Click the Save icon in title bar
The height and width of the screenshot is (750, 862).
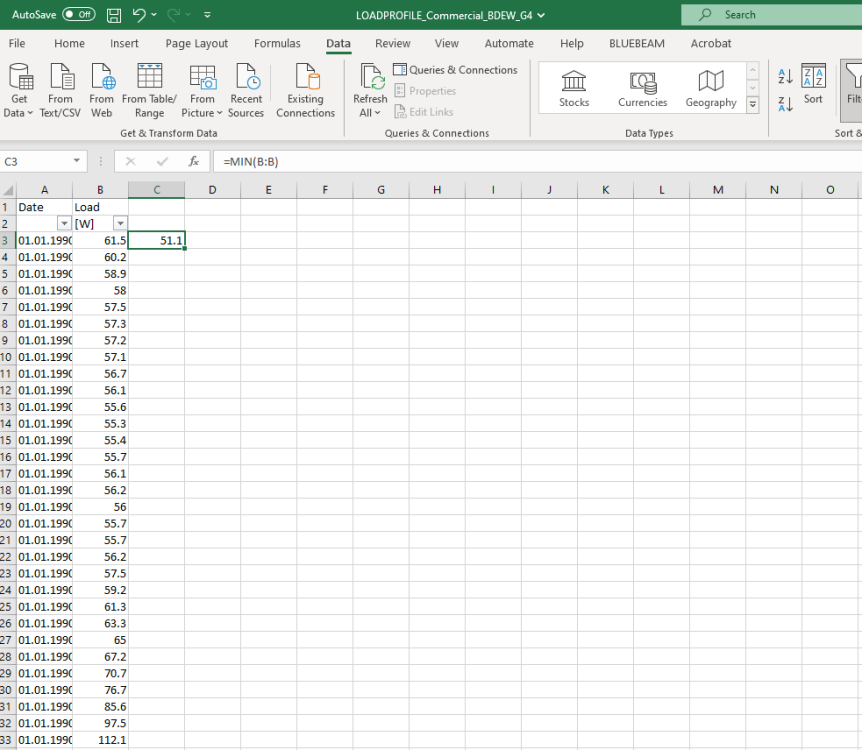114,15
